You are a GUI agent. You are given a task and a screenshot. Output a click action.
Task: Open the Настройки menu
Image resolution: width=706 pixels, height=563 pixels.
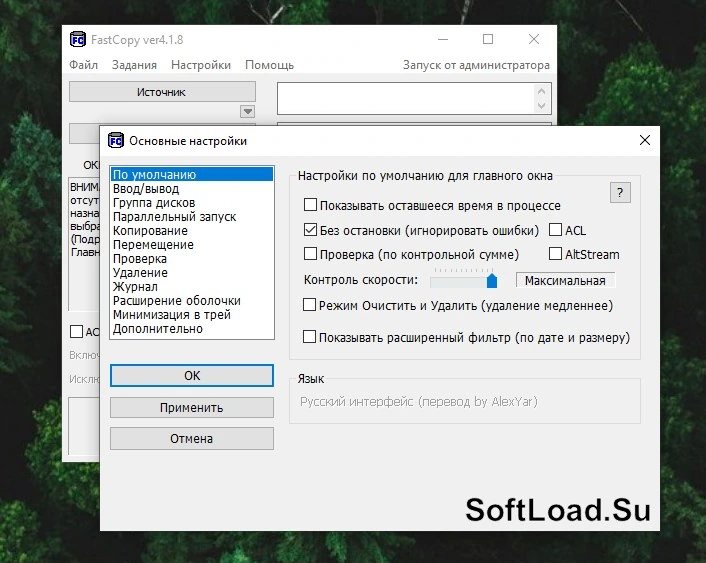pos(201,65)
